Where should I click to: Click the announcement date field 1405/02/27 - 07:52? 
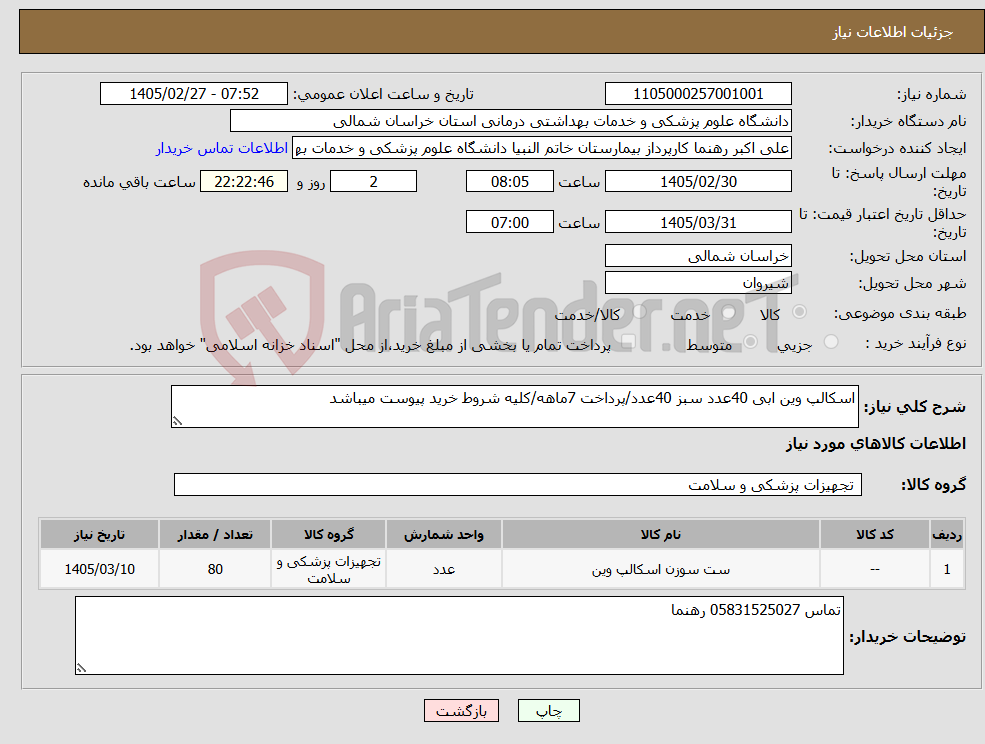click(x=193, y=94)
